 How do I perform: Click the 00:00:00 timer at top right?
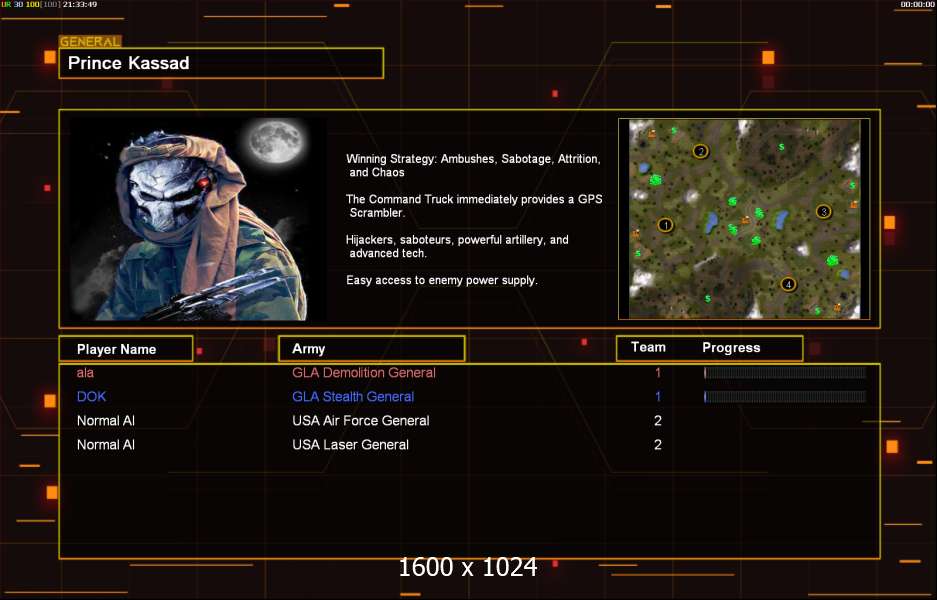tap(917, 4)
